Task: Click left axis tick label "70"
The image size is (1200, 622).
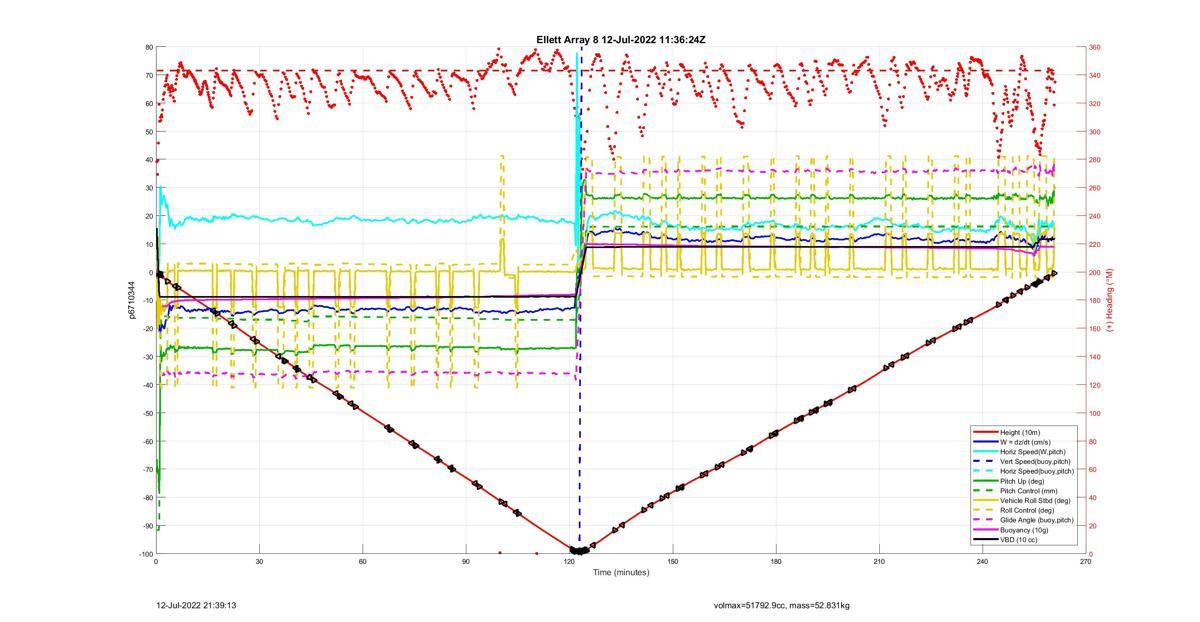Action: 148,75
